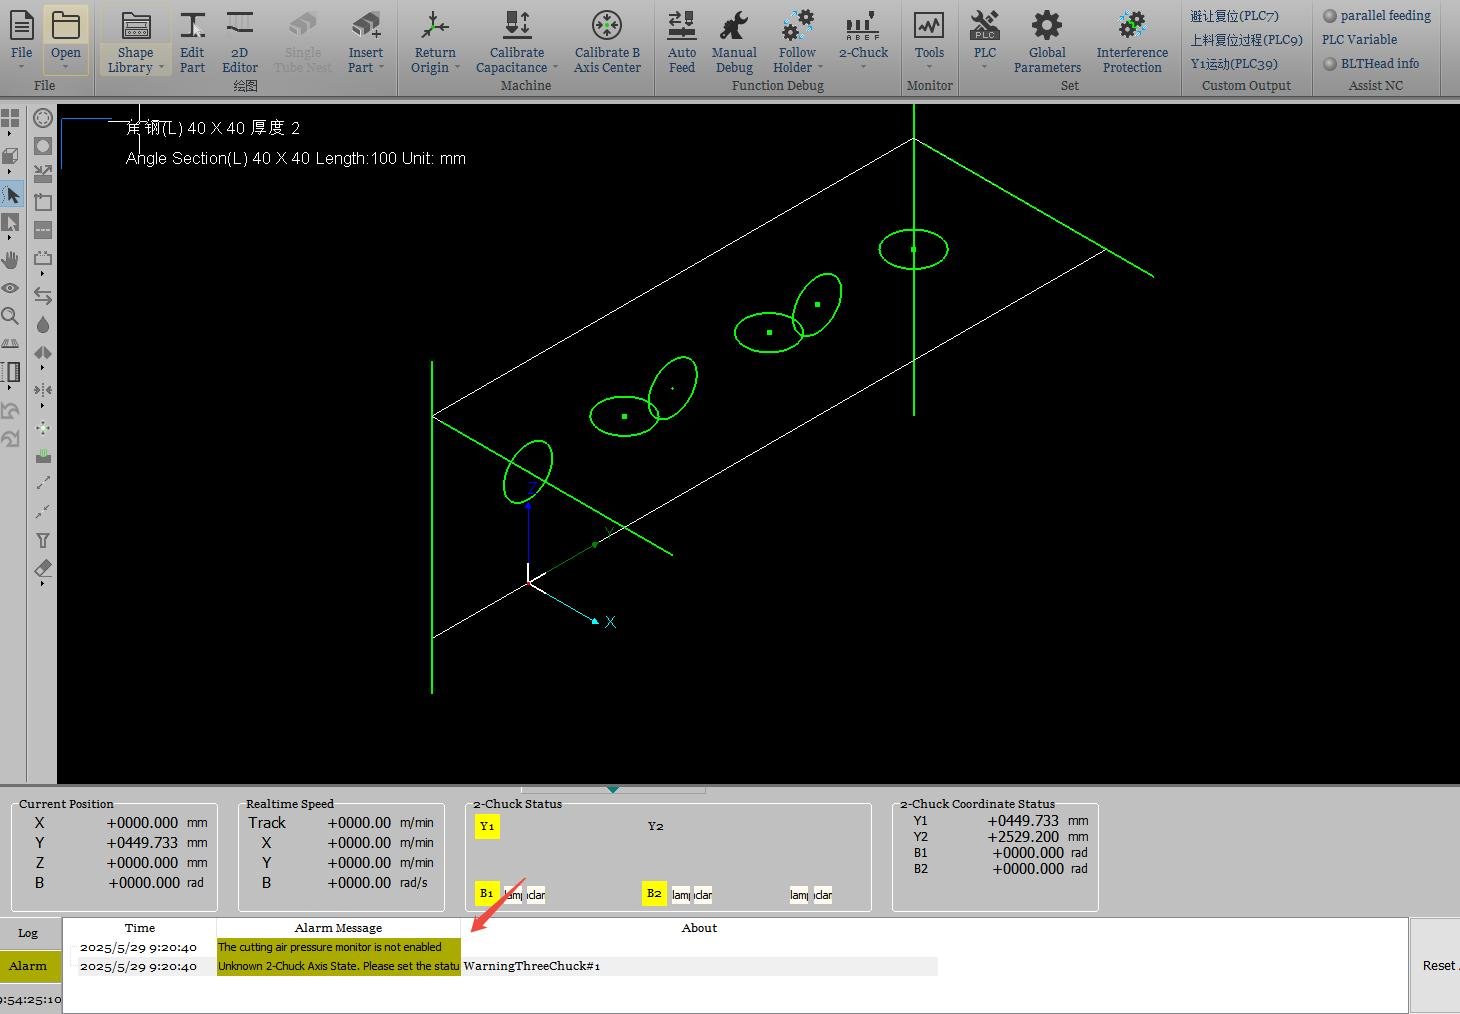Expand the Follow Holder dropdown arrow
Viewport: 1460px width, 1014px height.
coord(820,68)
